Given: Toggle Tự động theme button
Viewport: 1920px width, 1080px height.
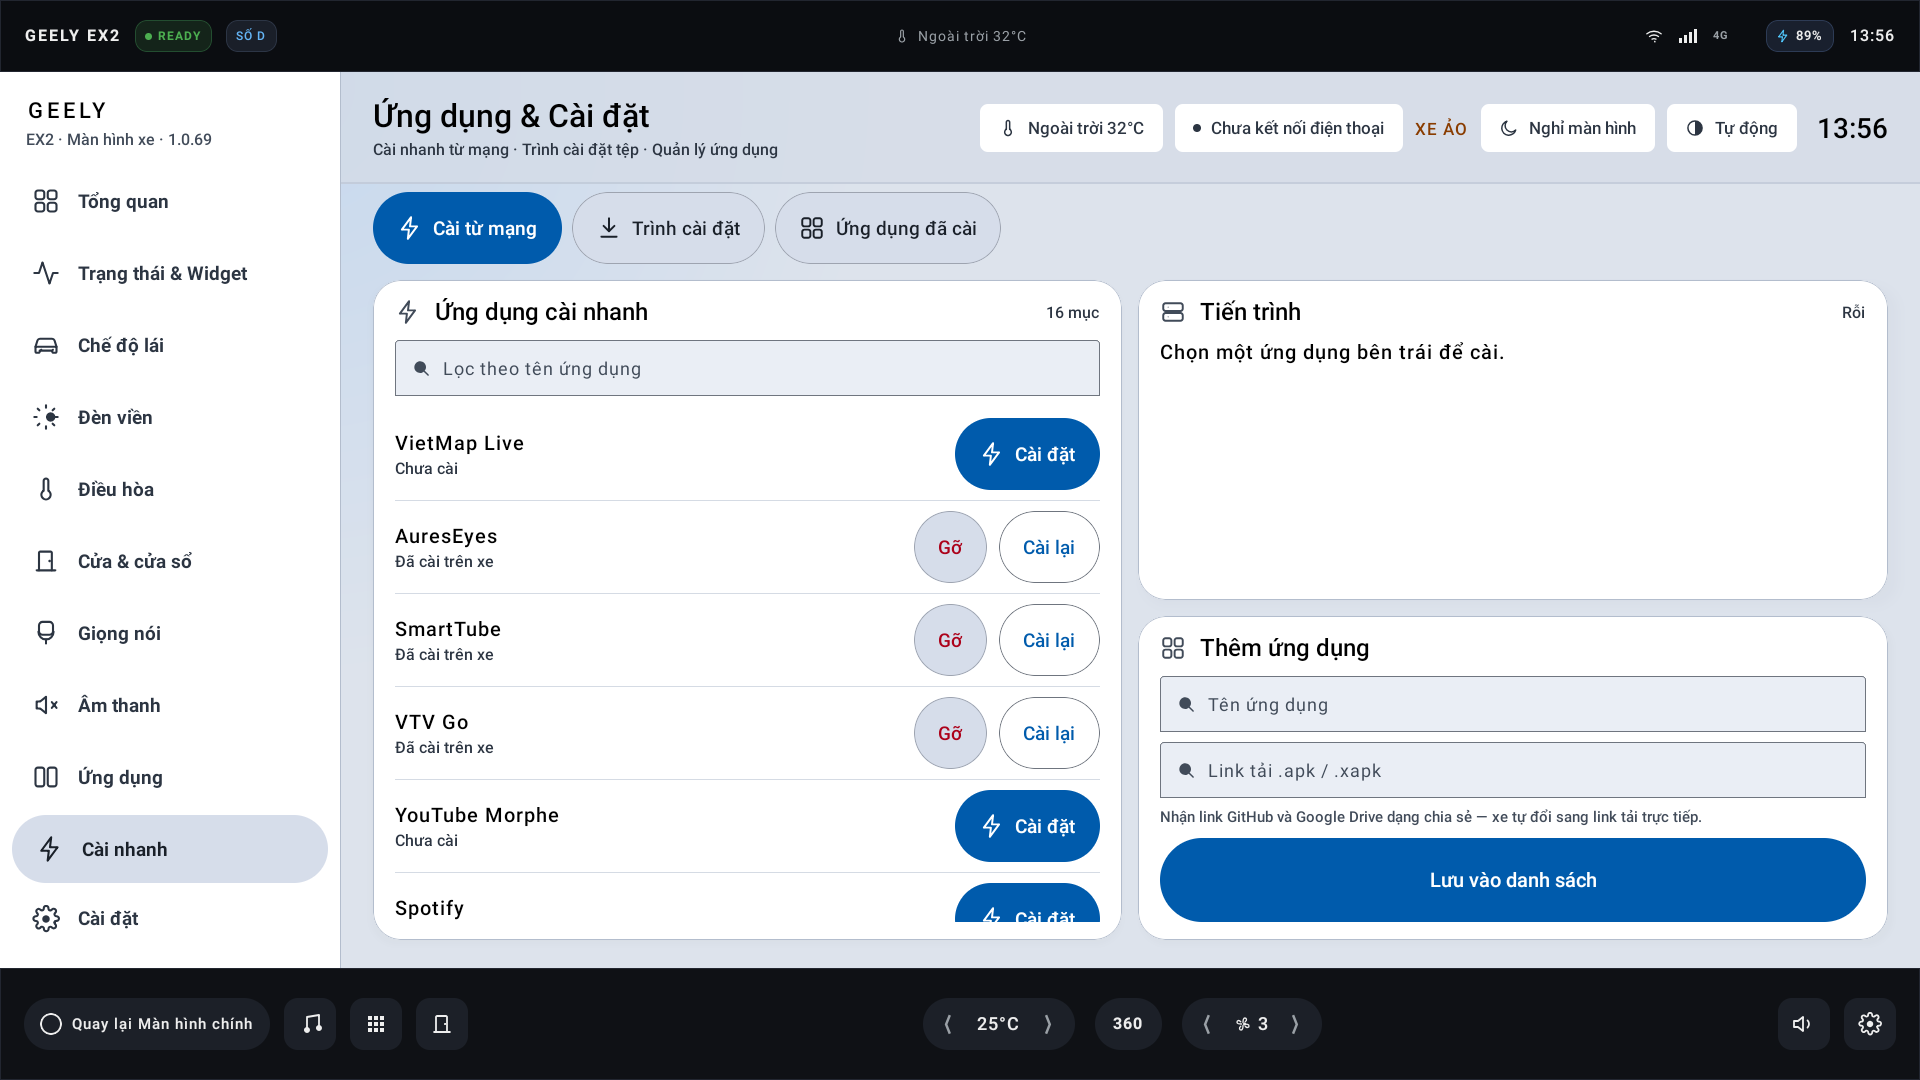Looking at the screenshot, I should coord(1731,128).
